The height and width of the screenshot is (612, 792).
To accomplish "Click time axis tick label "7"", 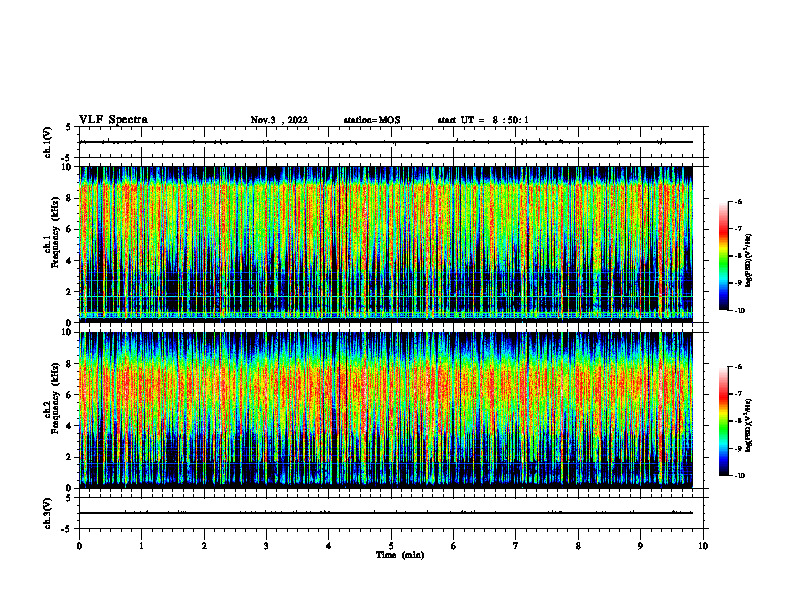I will pyautogui.click(x=516, y=546).
